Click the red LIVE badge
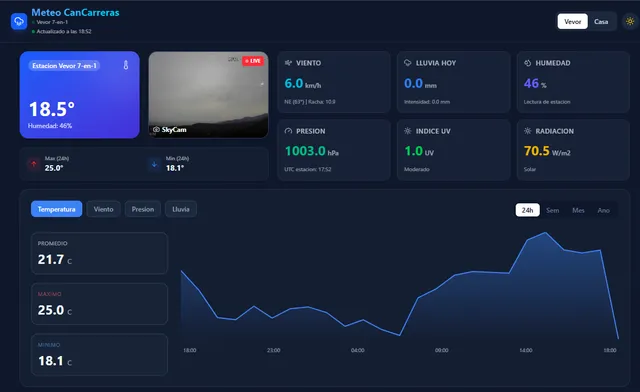The width and height of the screenshot is (640, 392). pyautogui.click(x=253, y=61)
